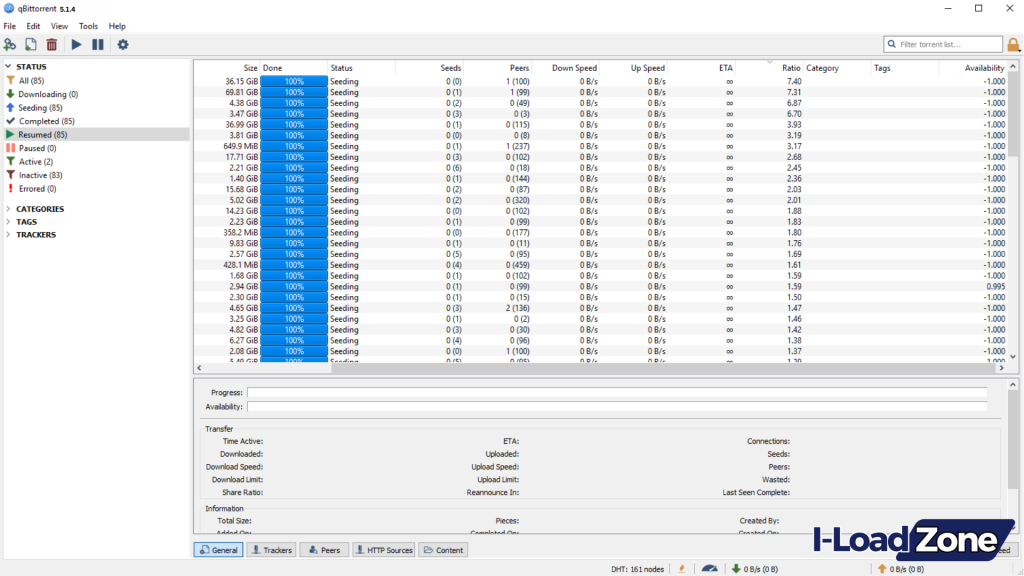Viewport: 1024px width, 576px height.
Task: Click the 100% progress bar of 358.2 MiB torrent
Action: pyautogui.click(x=294, y=232)
